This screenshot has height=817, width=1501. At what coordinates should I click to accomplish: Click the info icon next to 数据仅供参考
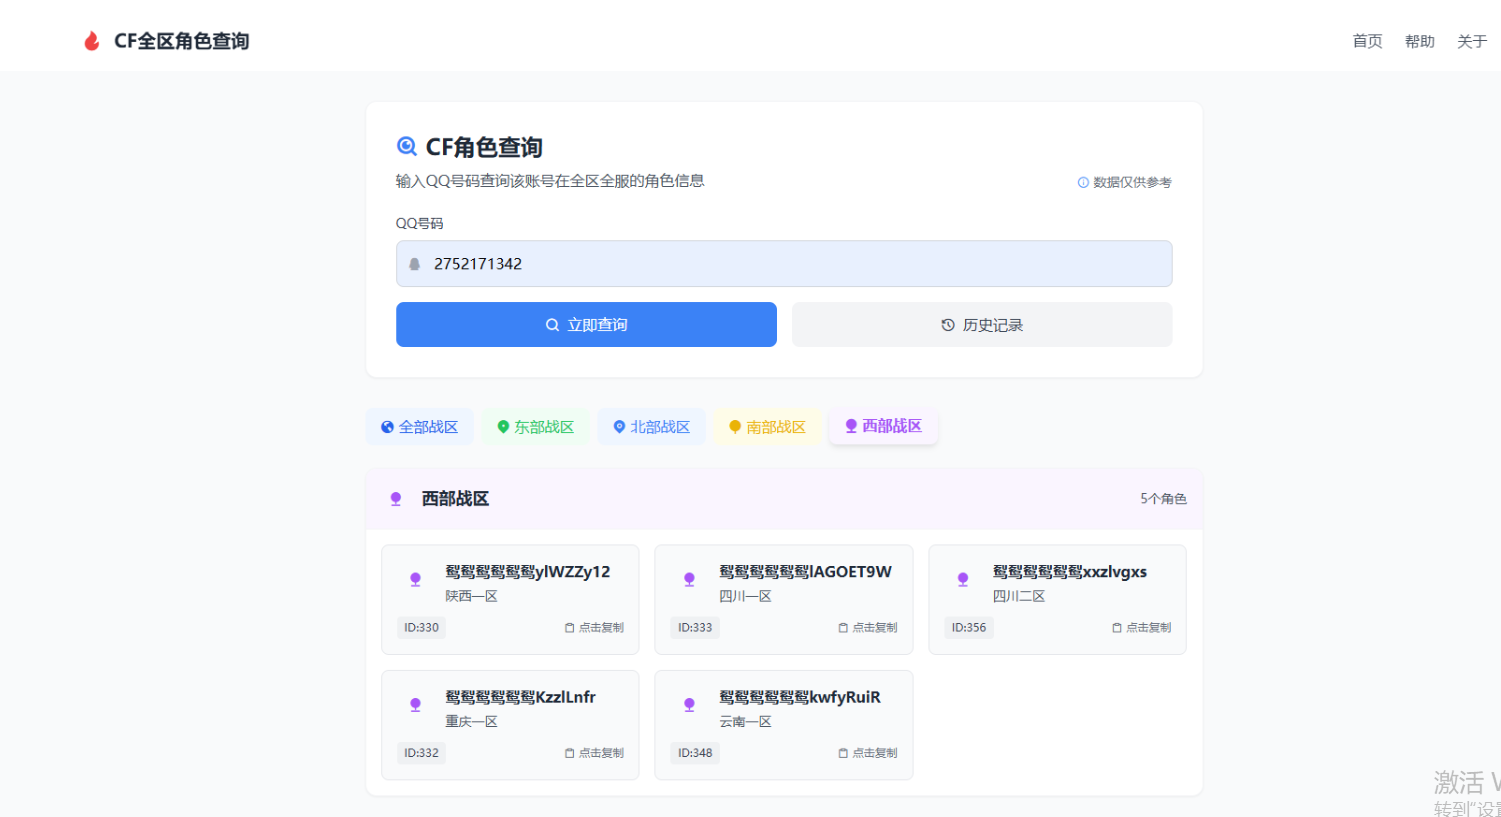pos(1083,182)
